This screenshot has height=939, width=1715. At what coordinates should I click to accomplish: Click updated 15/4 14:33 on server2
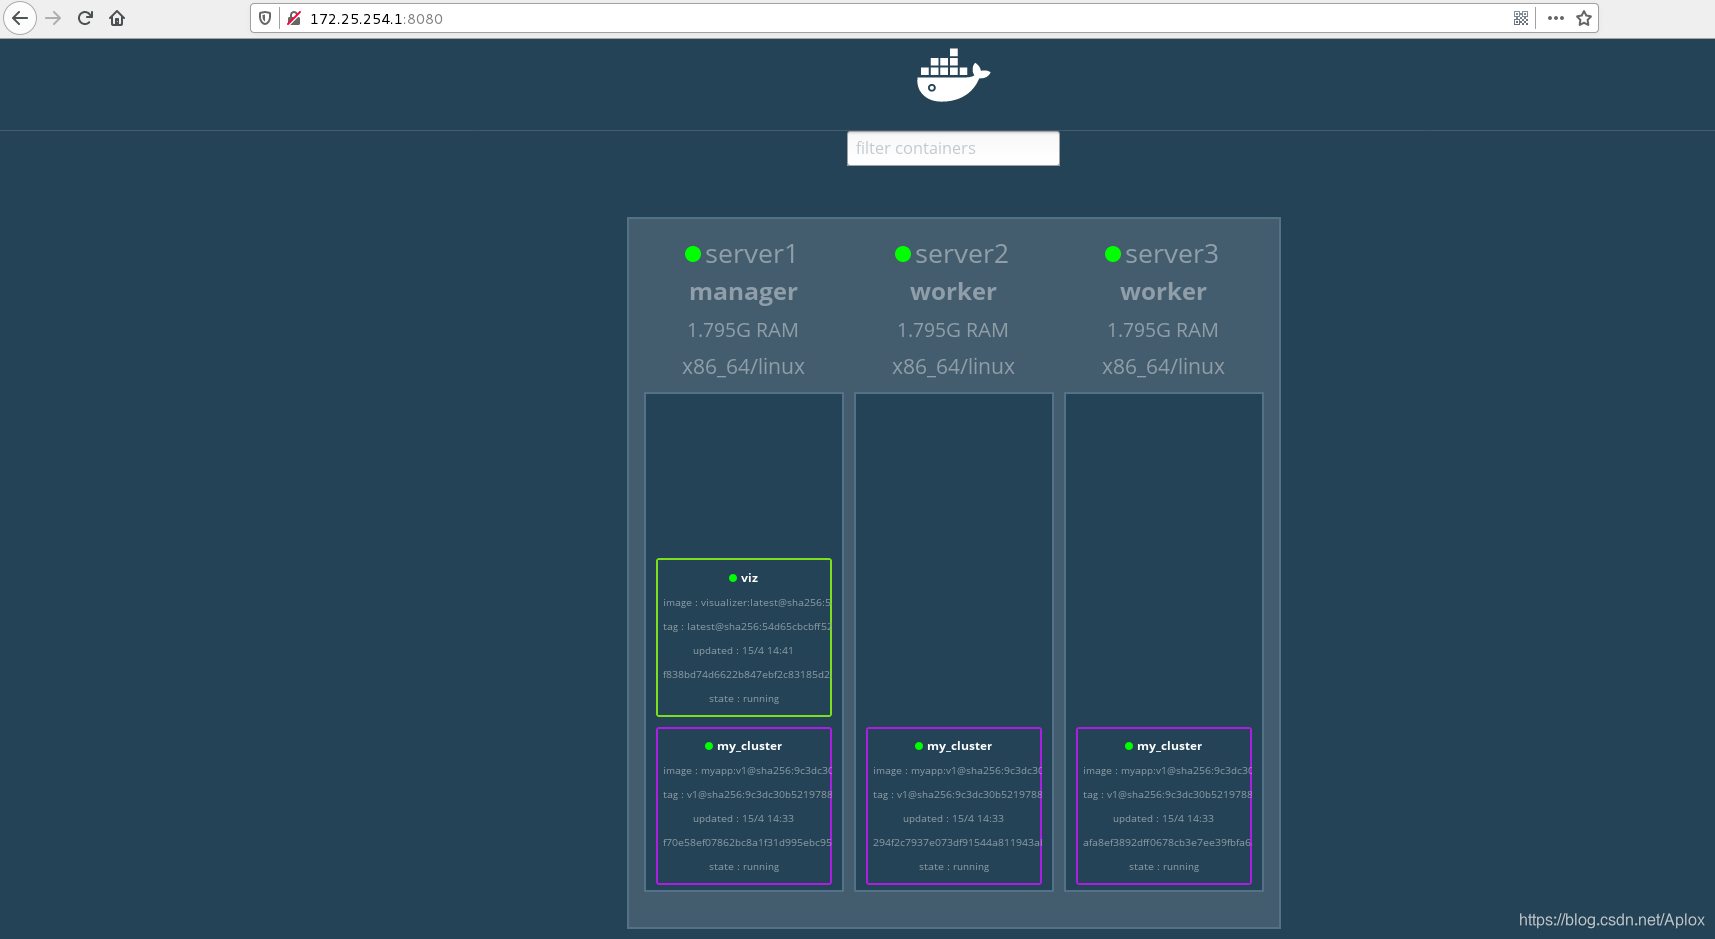tap(953, 819)
